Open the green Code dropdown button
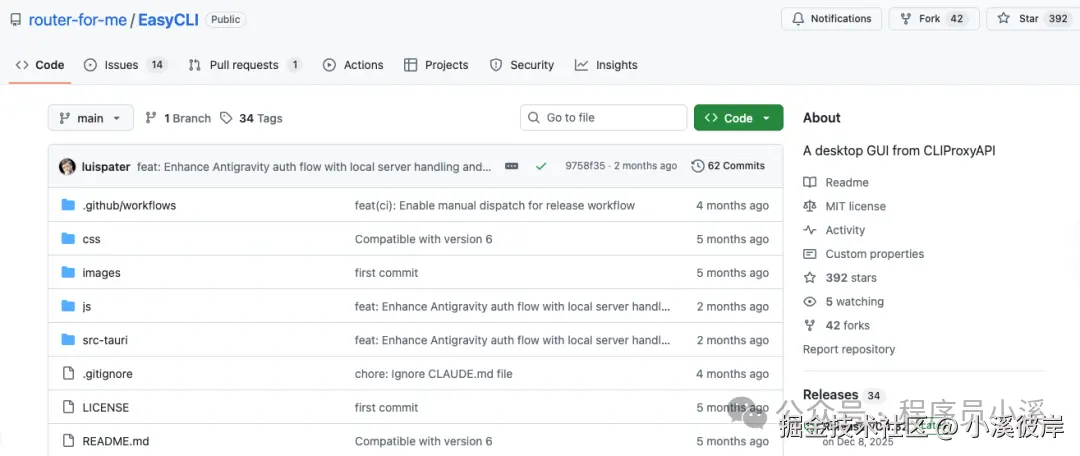The width and height of the screenshot is (1080, 456). 738,118
